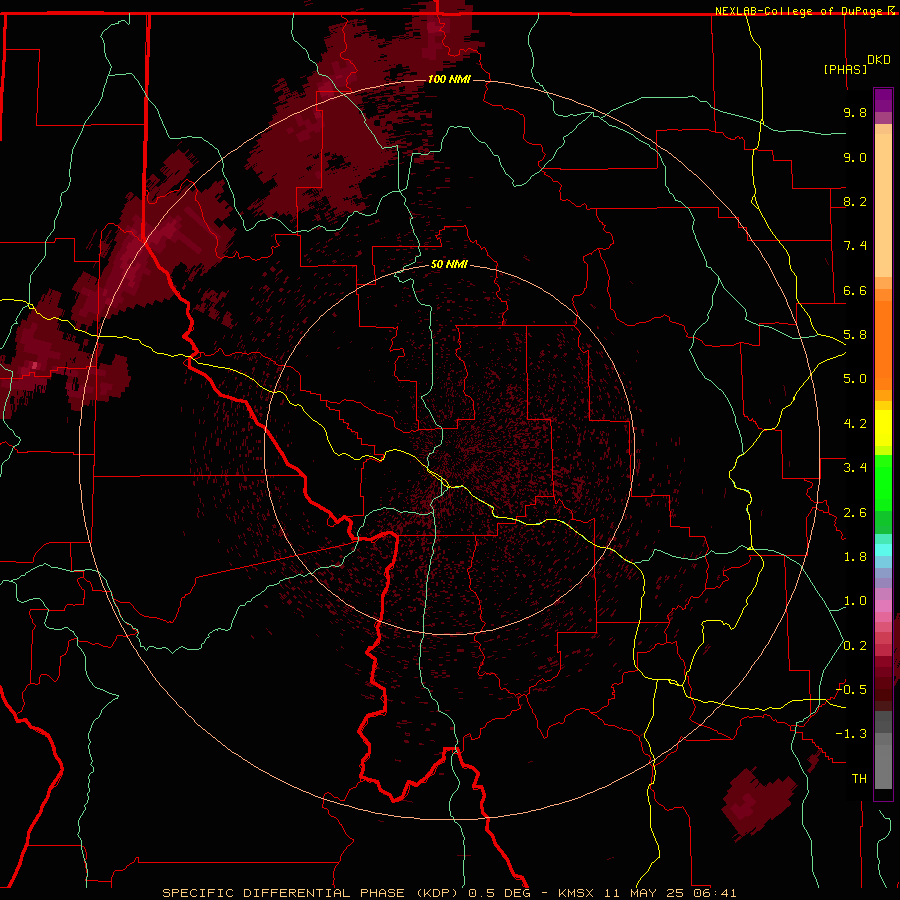Click the DKD [PHAS] legend title
The height and width of the screenshot is (900, 900).
(857, 64)
